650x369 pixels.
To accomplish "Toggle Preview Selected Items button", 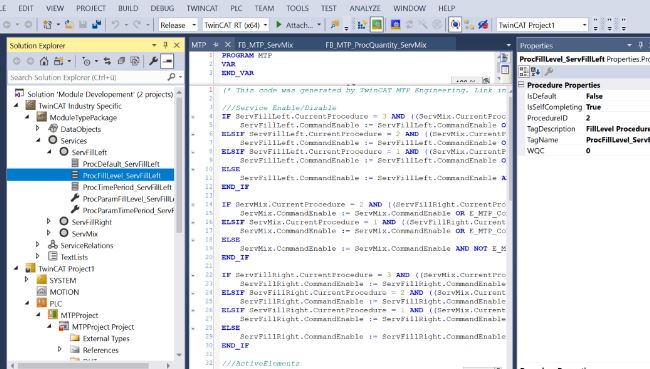I will tap(167, 61).
